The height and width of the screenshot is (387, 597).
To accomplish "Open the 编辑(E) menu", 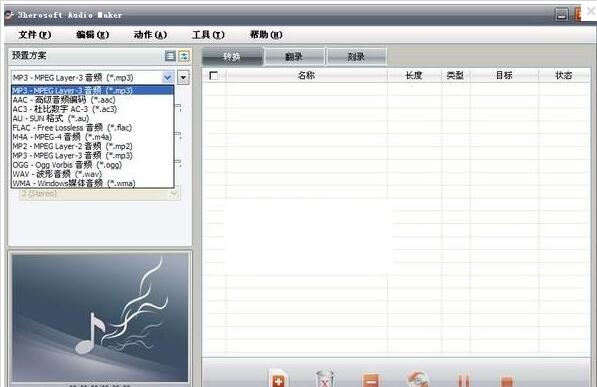I will (x=93, y=35).
